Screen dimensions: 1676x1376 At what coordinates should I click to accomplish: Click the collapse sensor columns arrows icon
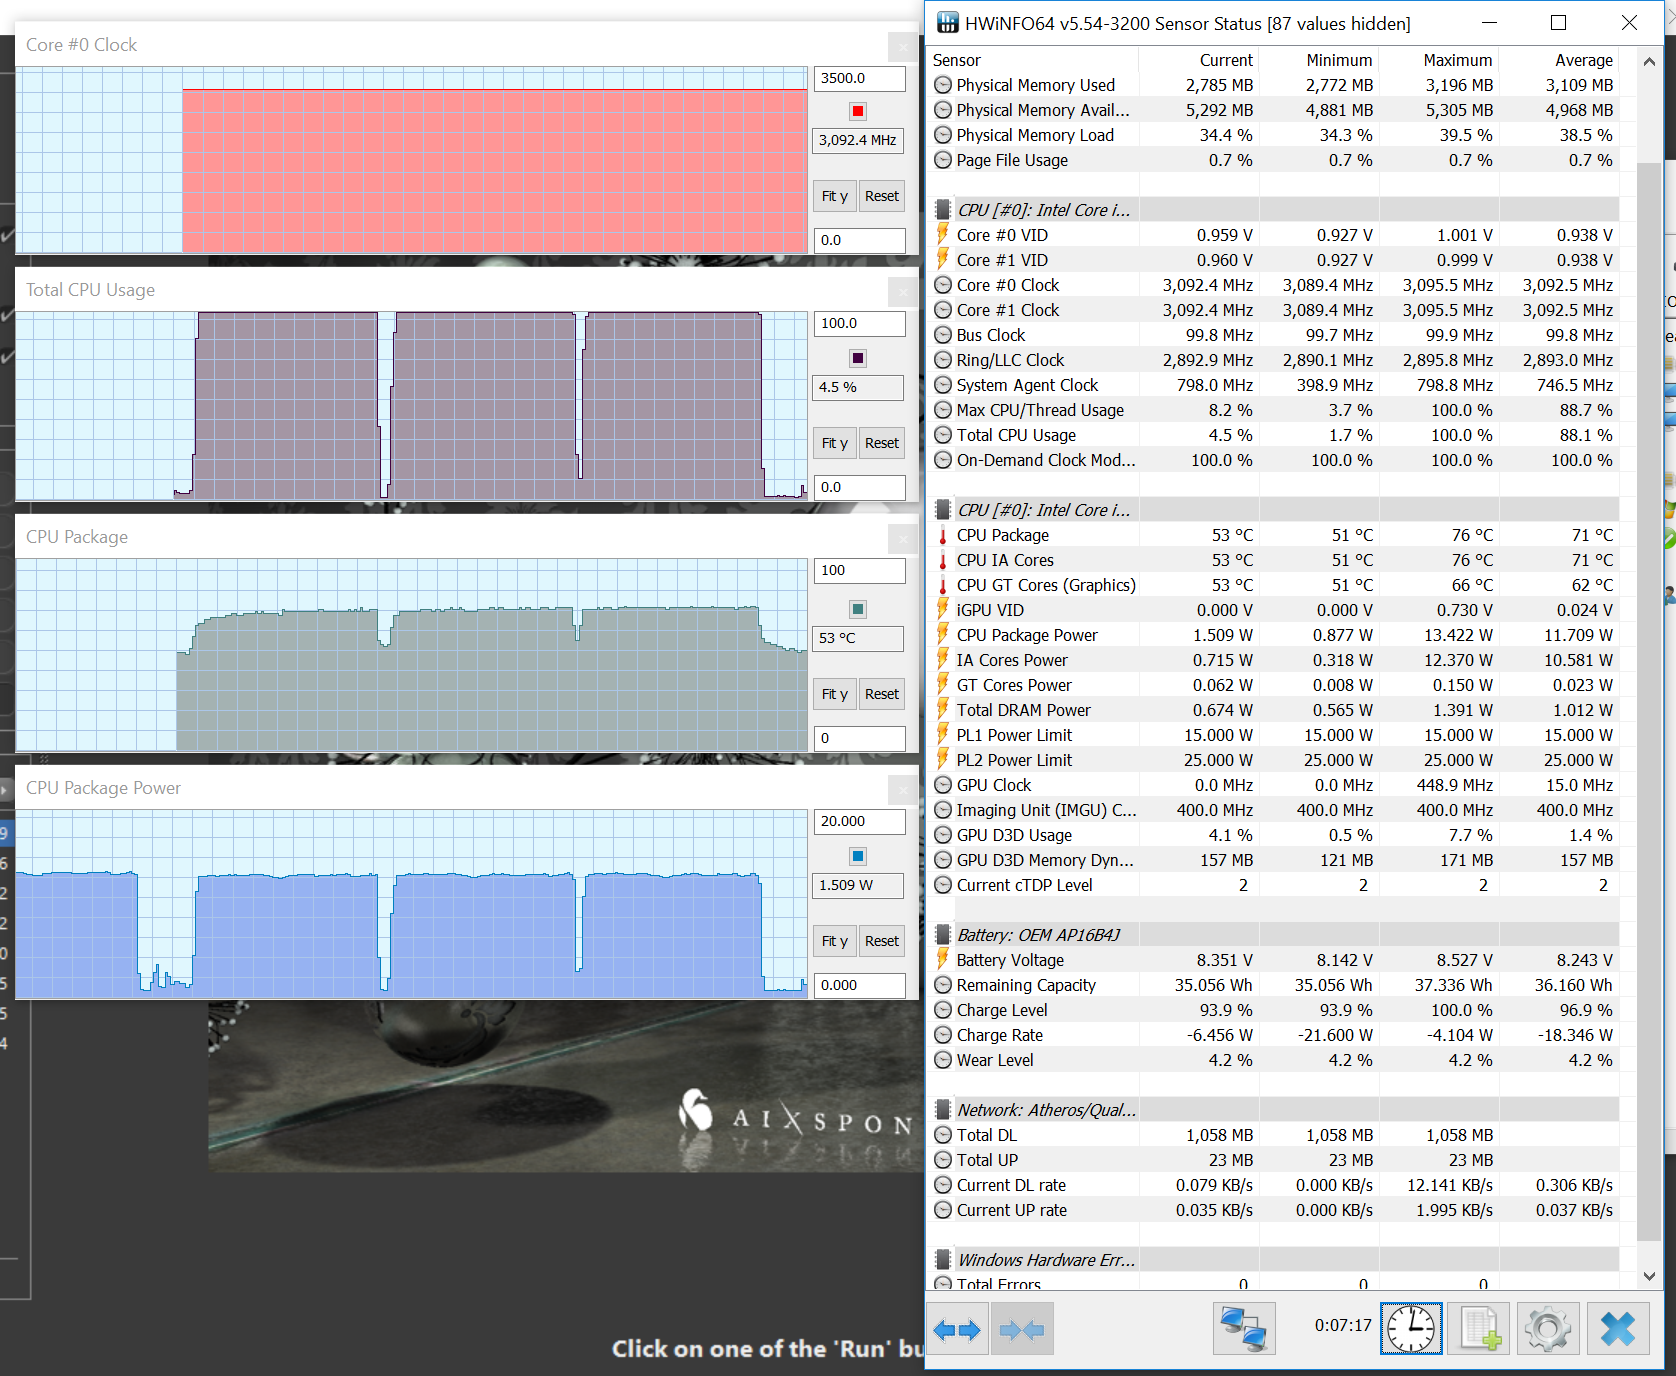point(1022,1329)
